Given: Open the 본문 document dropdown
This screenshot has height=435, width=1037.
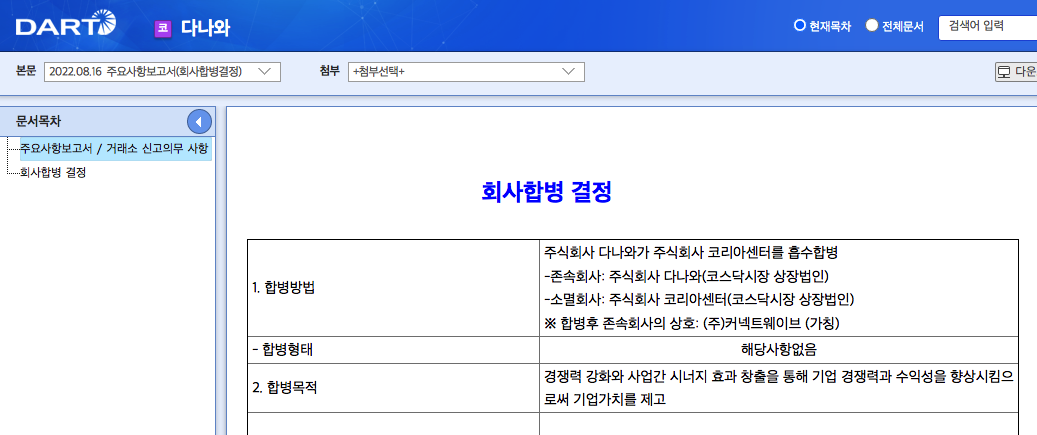Looking at the screenshot, I should coord(163,72).
